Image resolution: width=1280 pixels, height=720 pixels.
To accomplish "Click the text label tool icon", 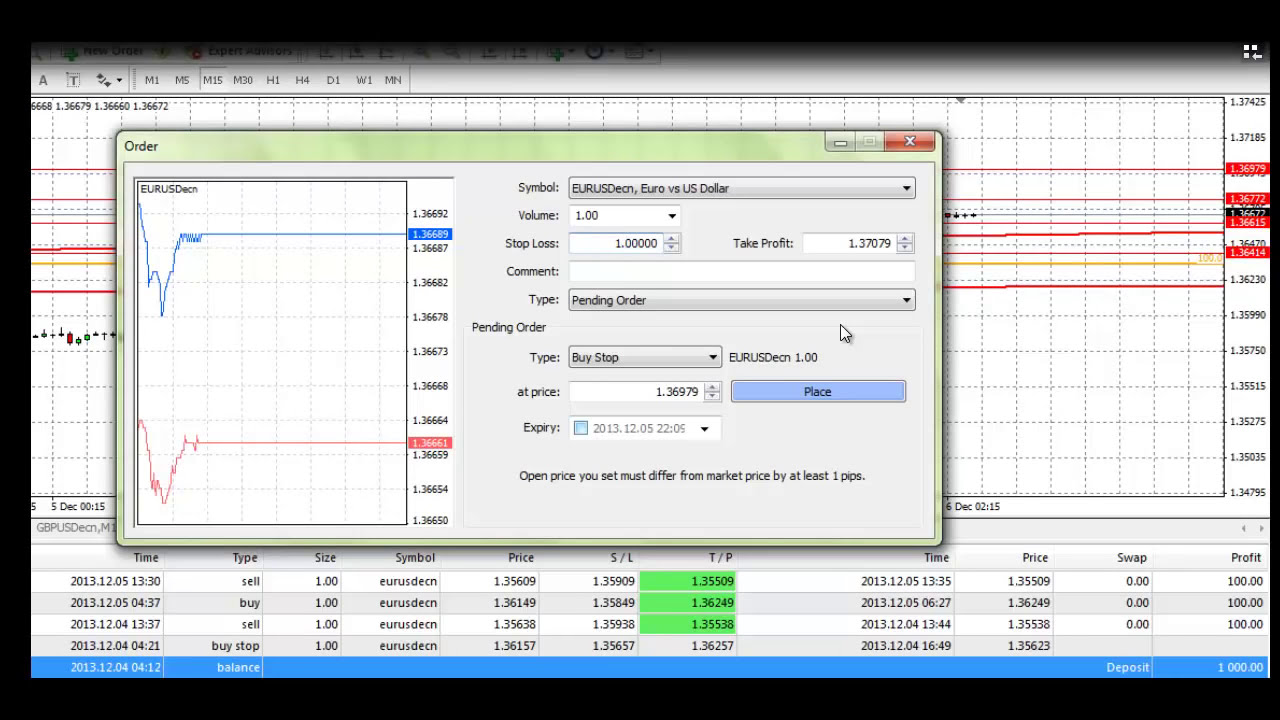I will pos(73,80).
